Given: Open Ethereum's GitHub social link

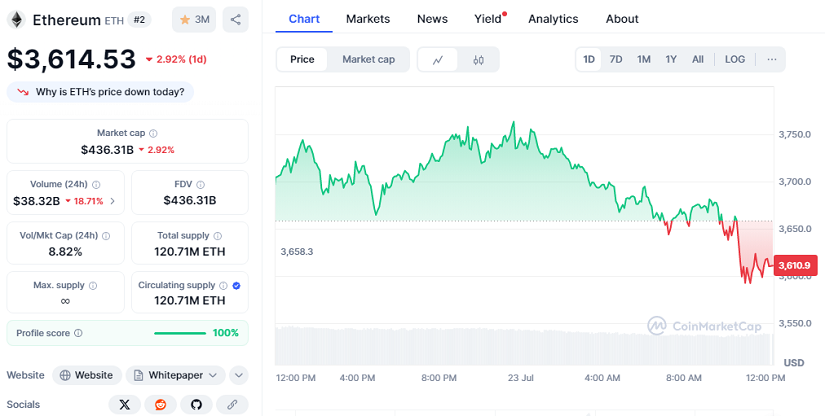Looking at the screenshot, I should click(196, 404).
